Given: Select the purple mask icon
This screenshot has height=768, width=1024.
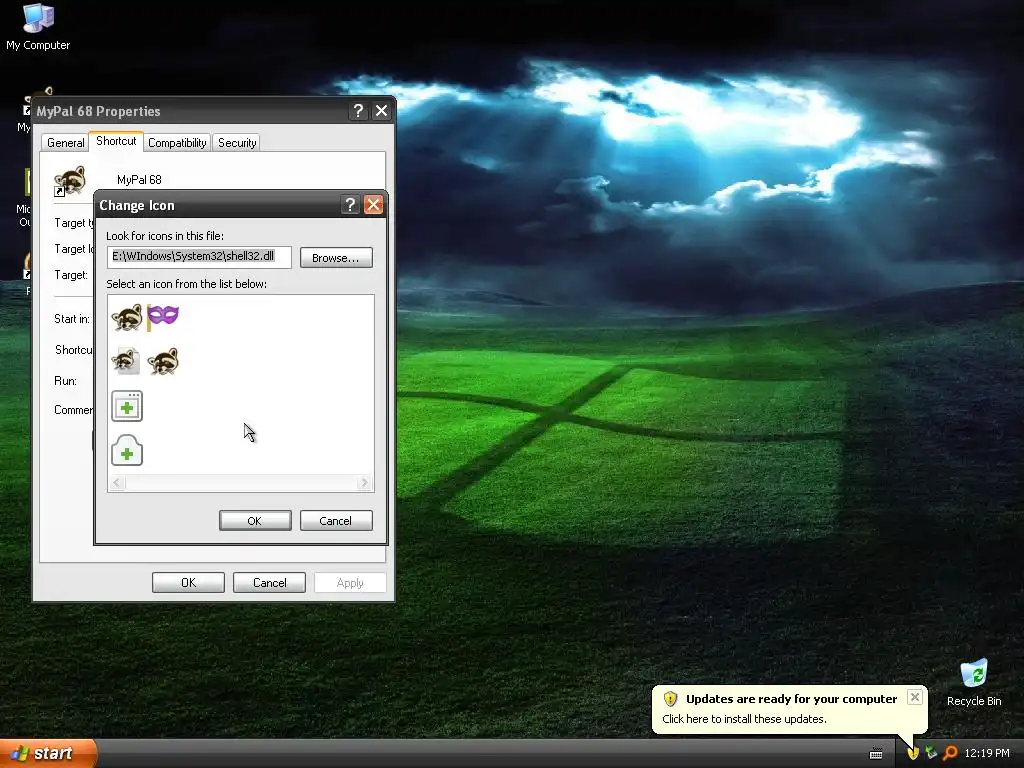Looking at the screenshot, I should coord(163,317).
